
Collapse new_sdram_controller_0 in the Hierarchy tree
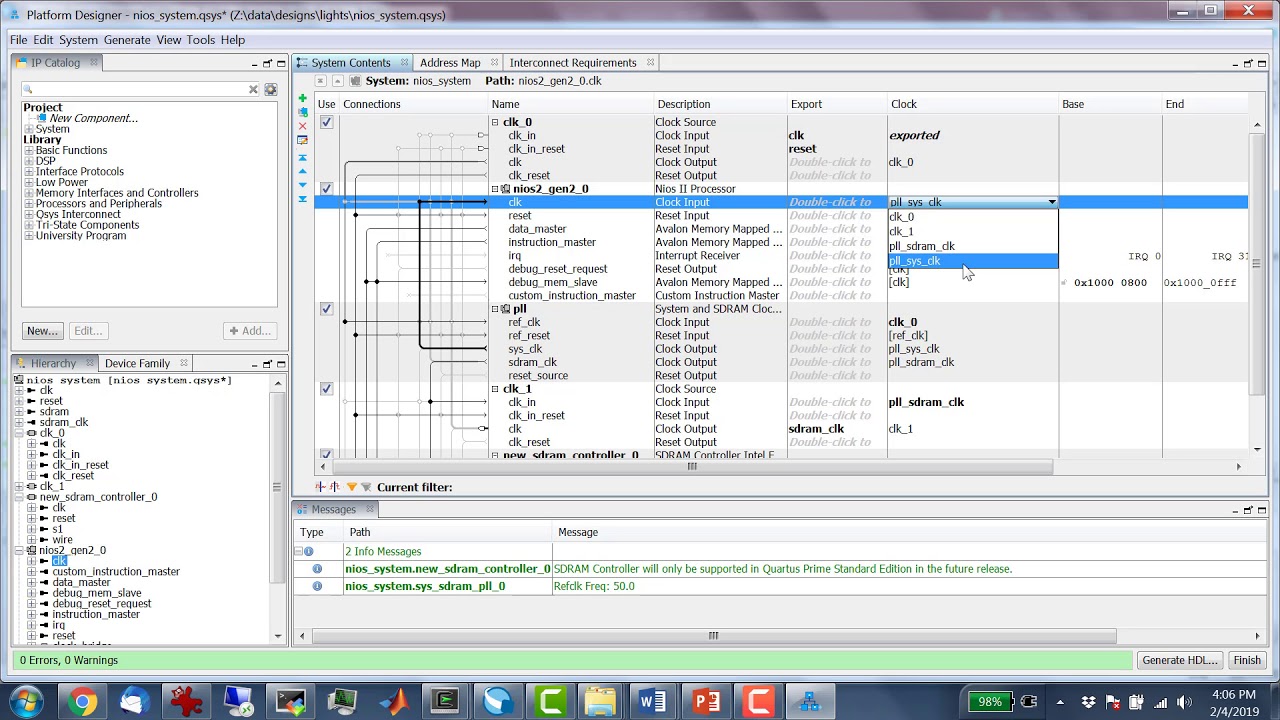[x=19, y=497]
